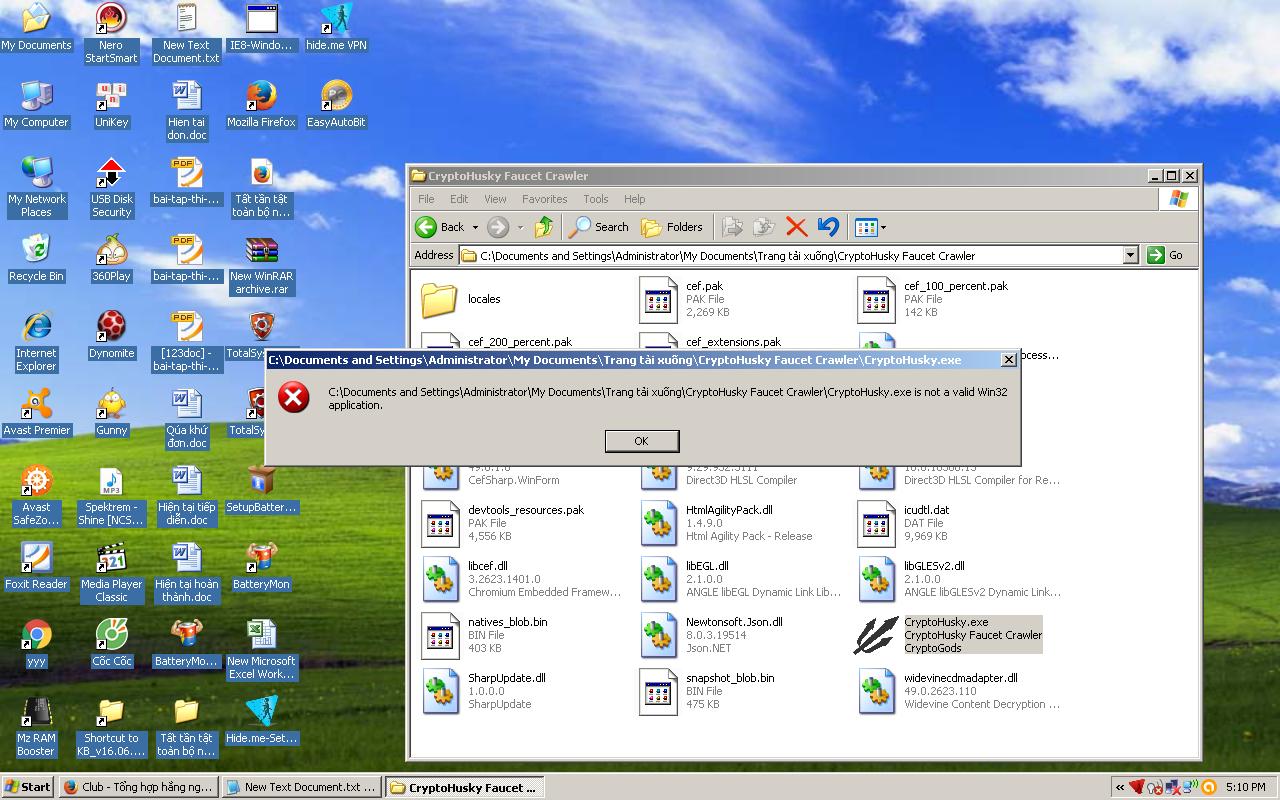The width and height of the screenshot is (1280, 800).
Task: Select the locales folder
Action: [x=439, y=299]
